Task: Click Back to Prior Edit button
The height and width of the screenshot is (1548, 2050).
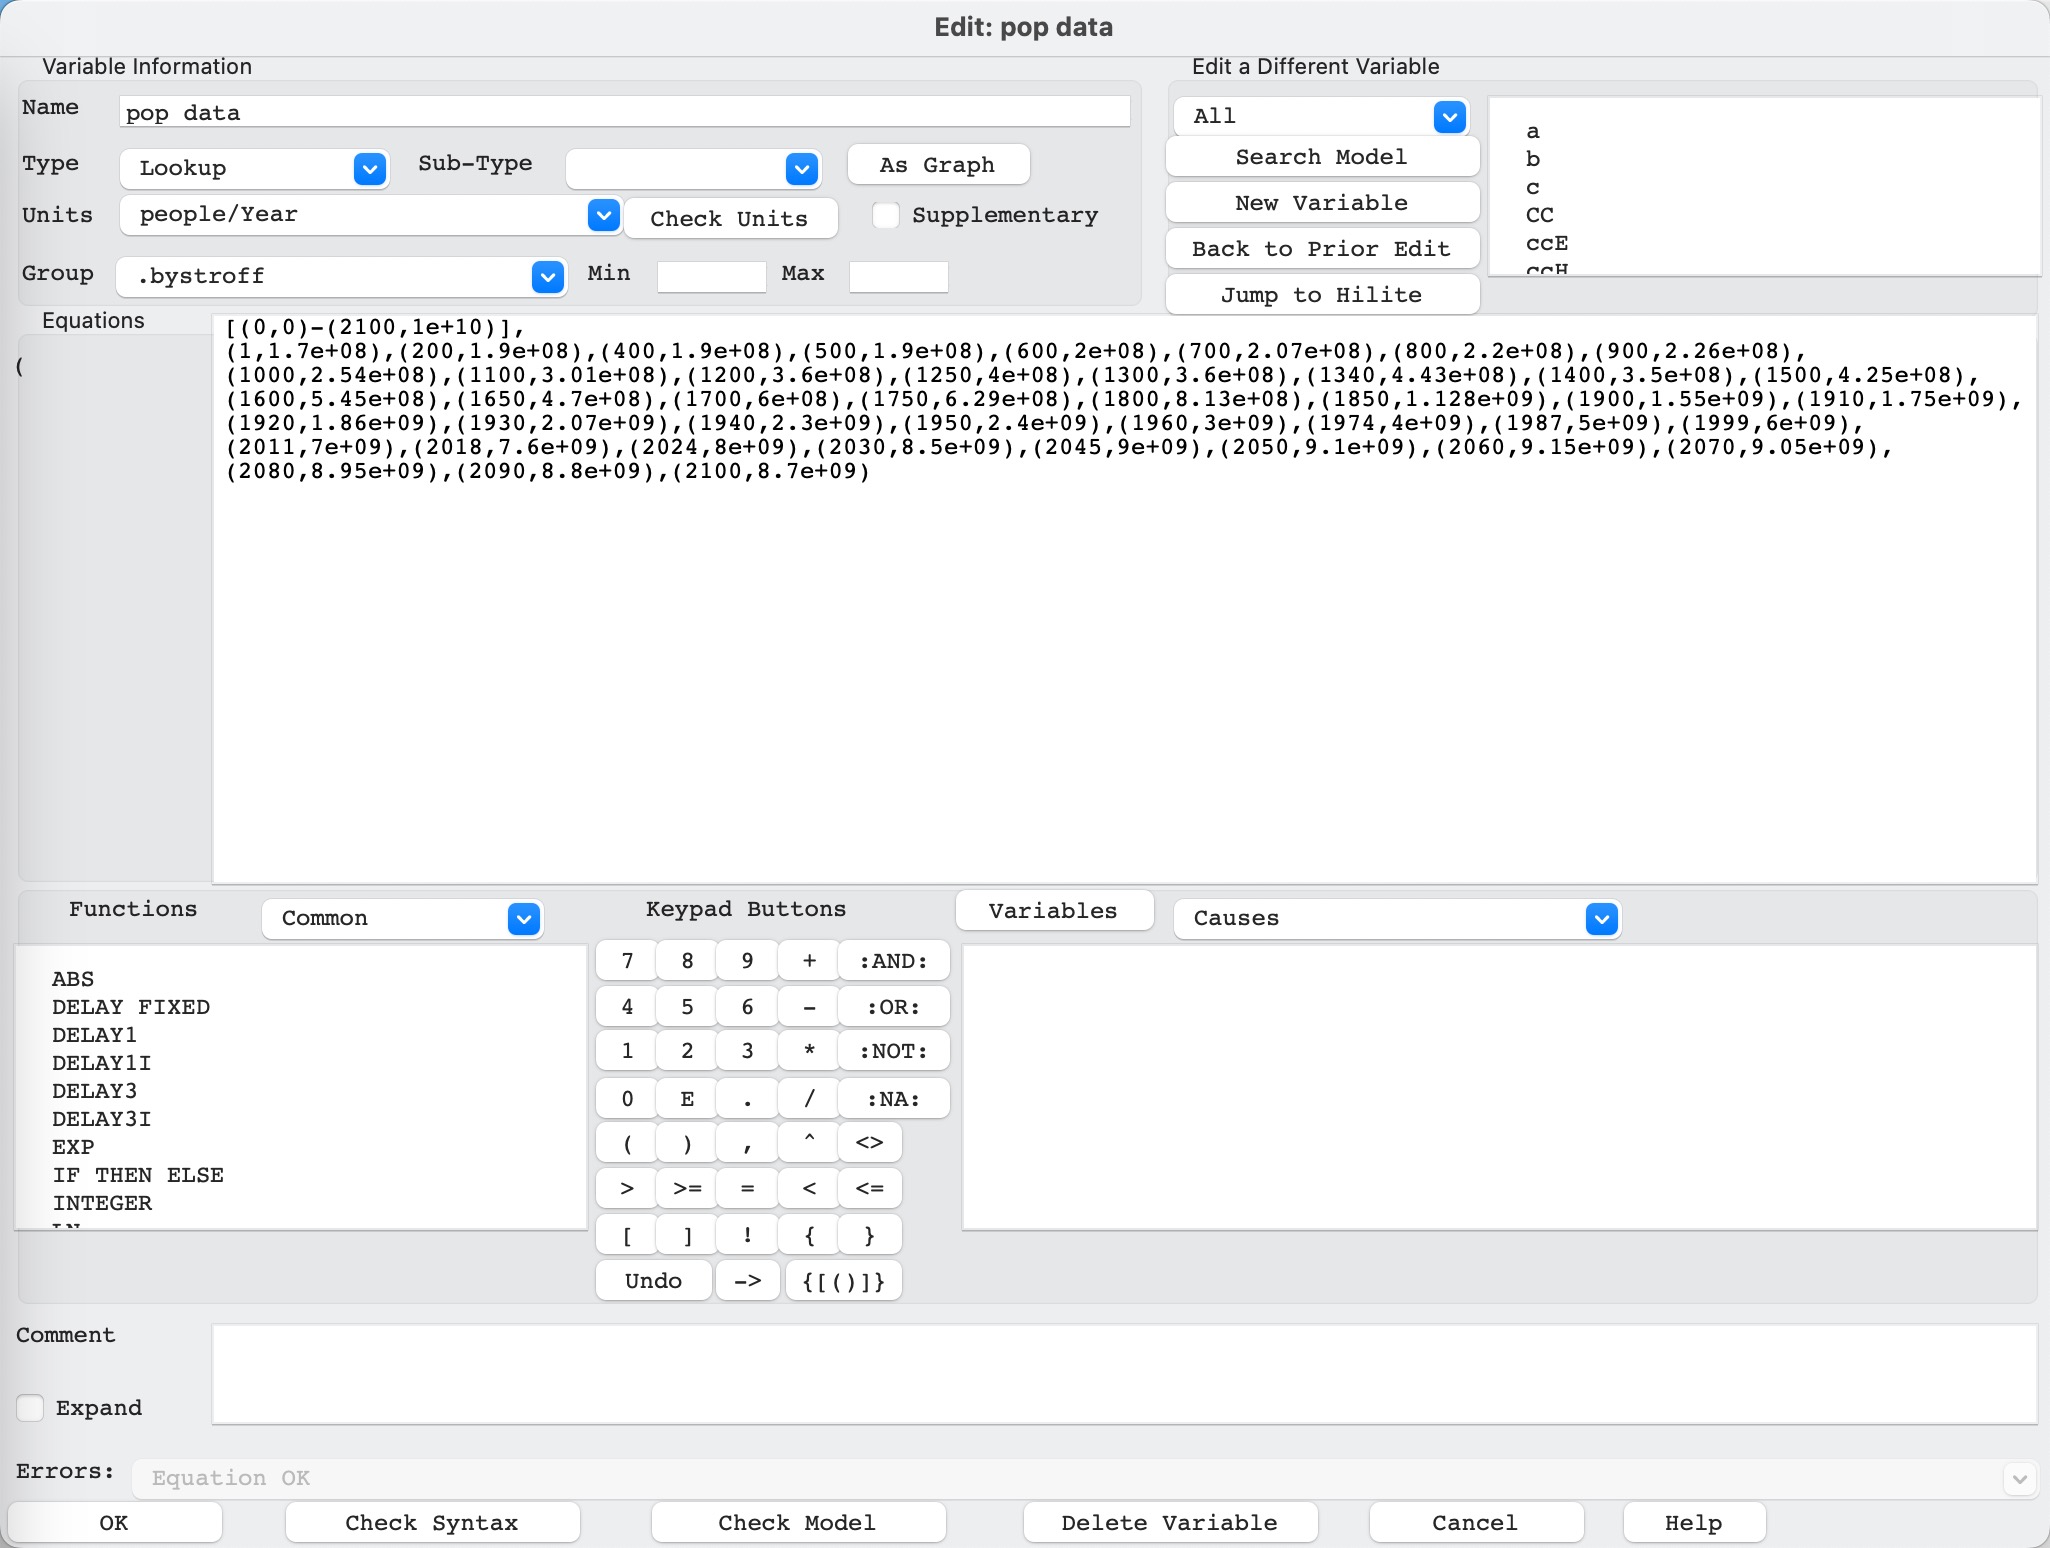Action: 1322,249
